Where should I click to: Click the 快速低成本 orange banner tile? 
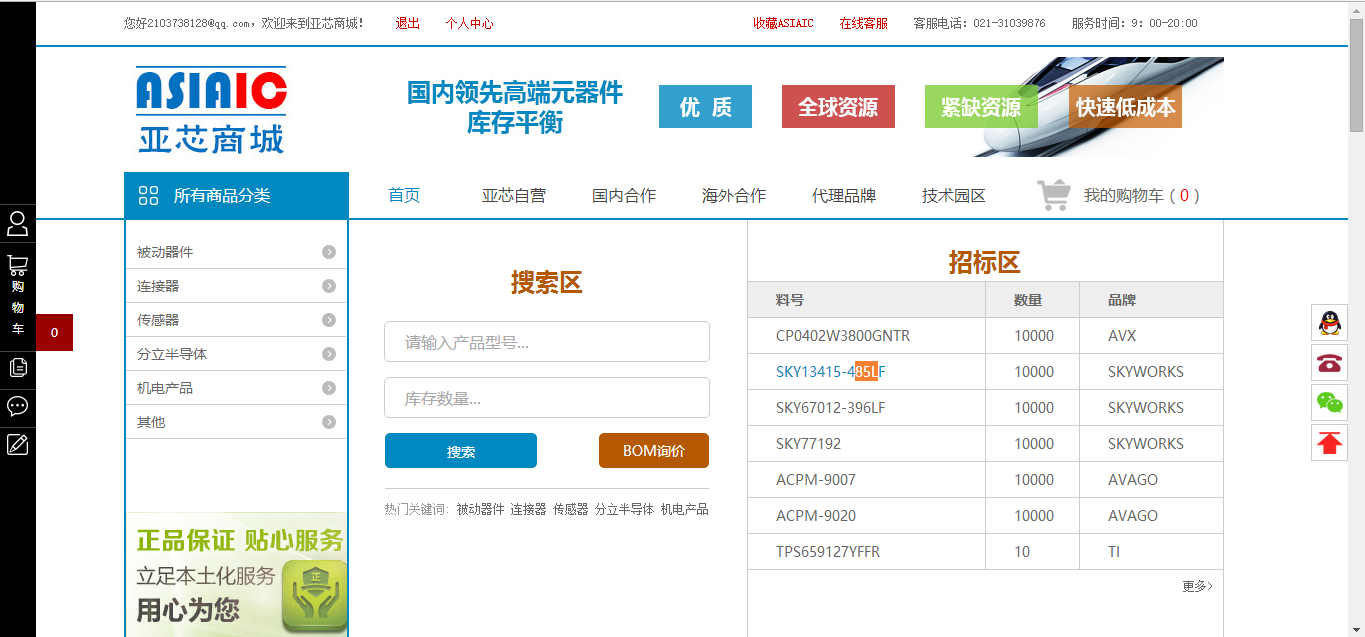click(x=1125, y=107)
